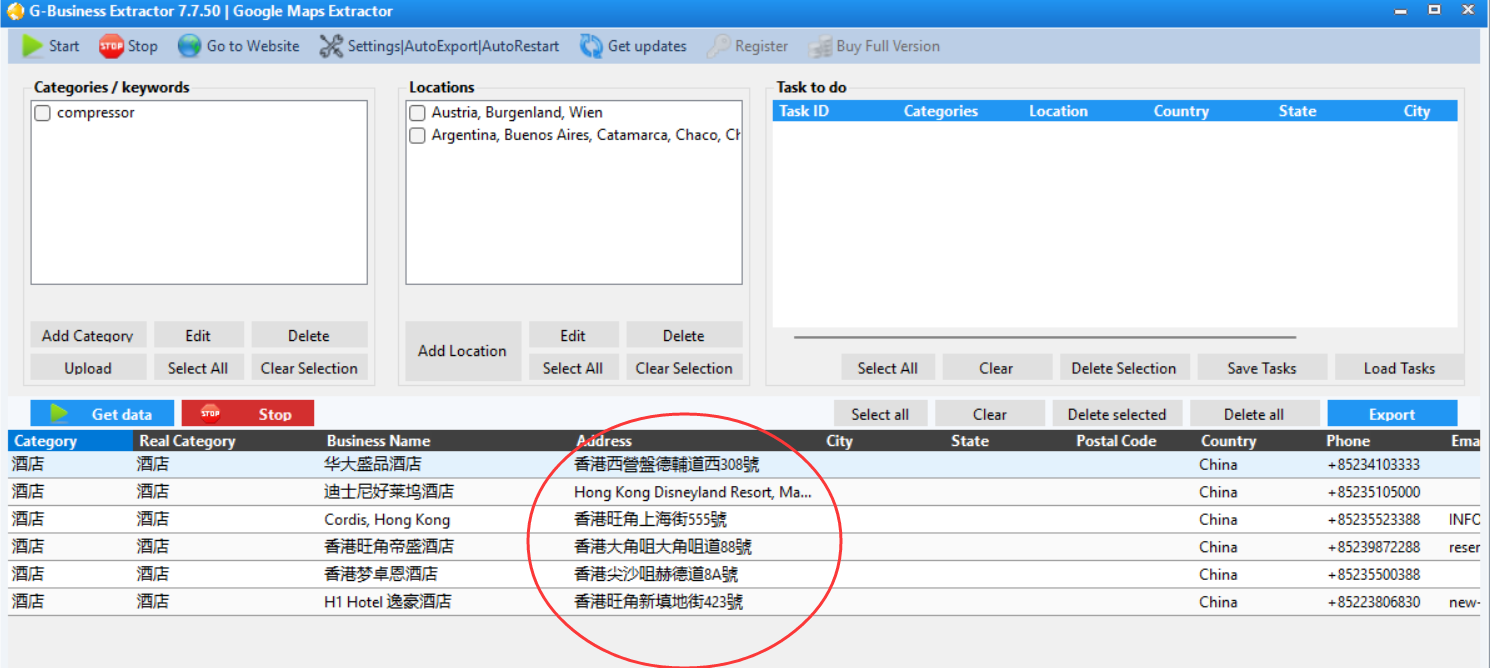
Task: Click the Settings|AutoExport|AutoRestart wrench icon
Action: [329, 45]
